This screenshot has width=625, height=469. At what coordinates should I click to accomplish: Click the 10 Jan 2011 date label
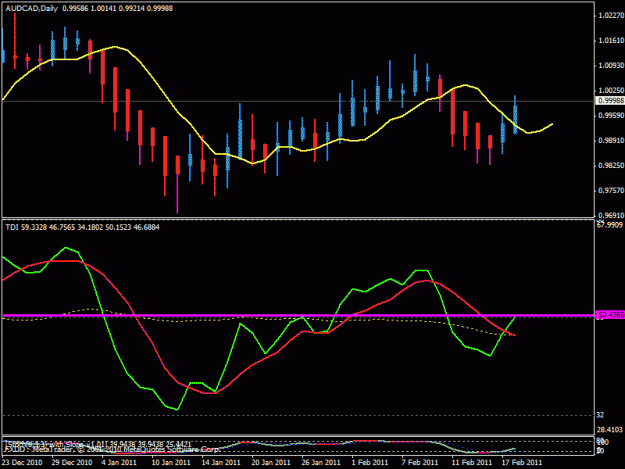coord(171,463)
